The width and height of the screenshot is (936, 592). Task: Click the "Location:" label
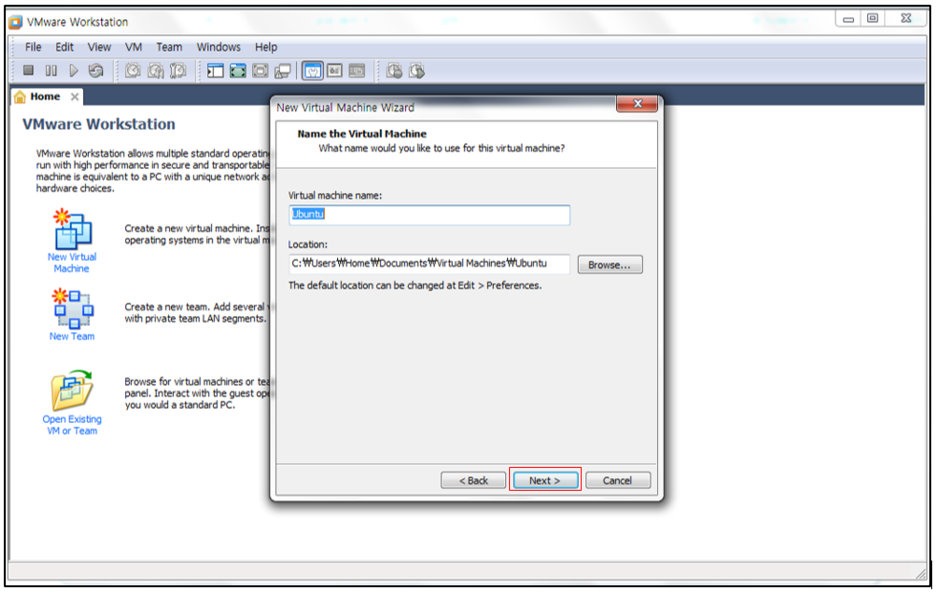point(308,245)
